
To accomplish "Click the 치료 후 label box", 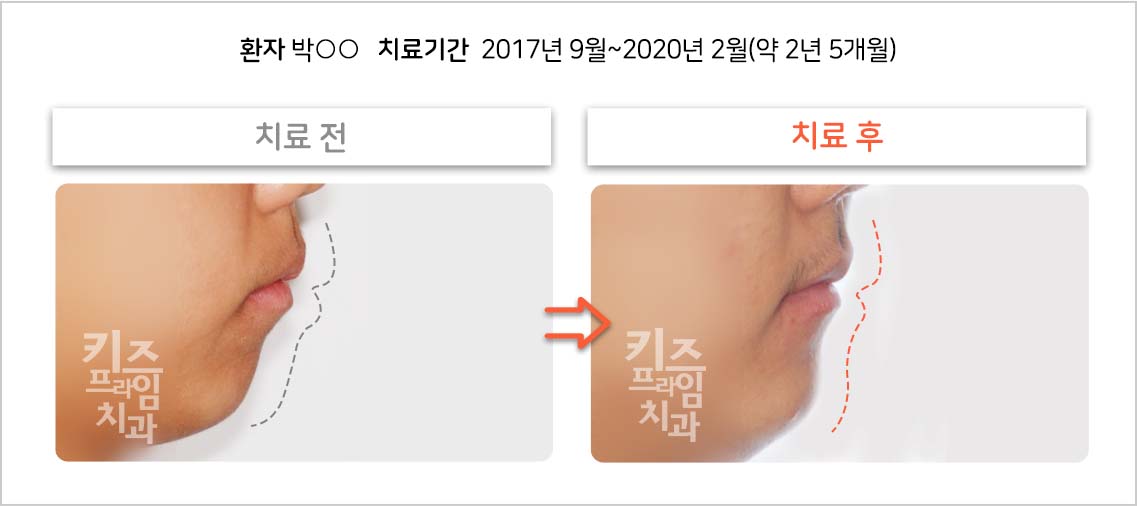I will click(x=837, y=137).
